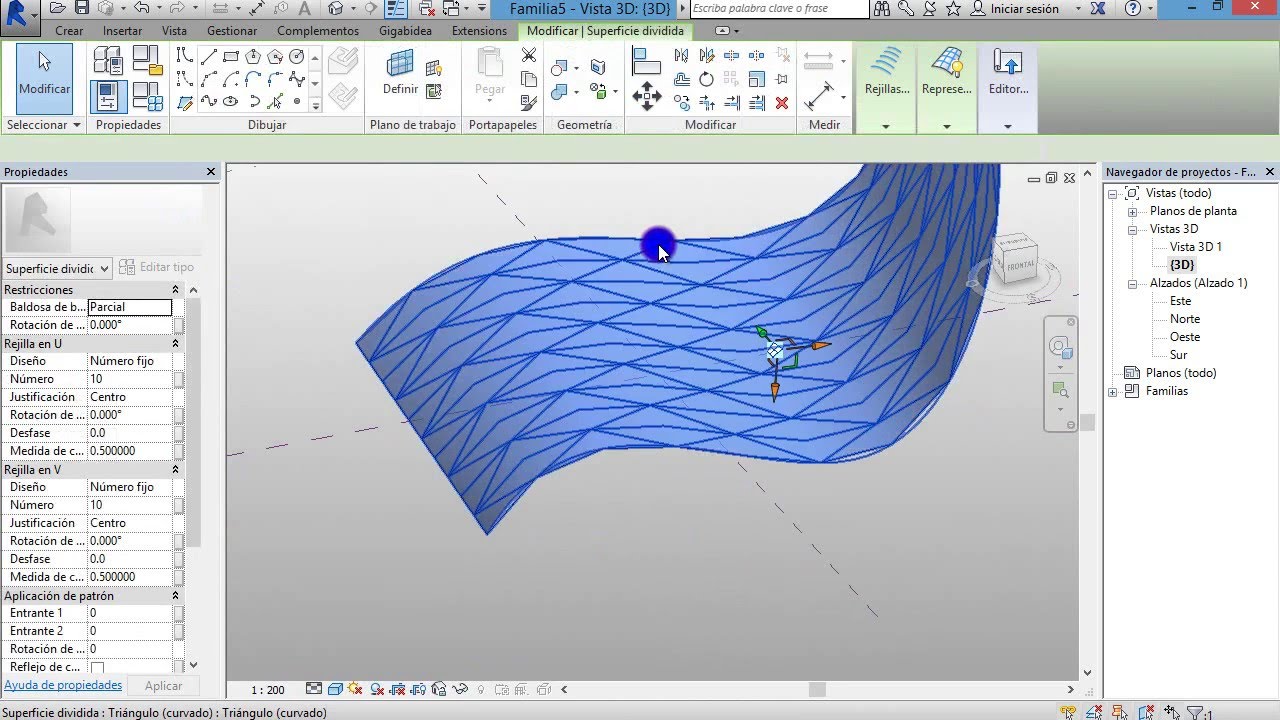This screenshot has width=1280, height=720.
Task: Click the Rejilla en U Número value field
Action: [x=129, y=379]
